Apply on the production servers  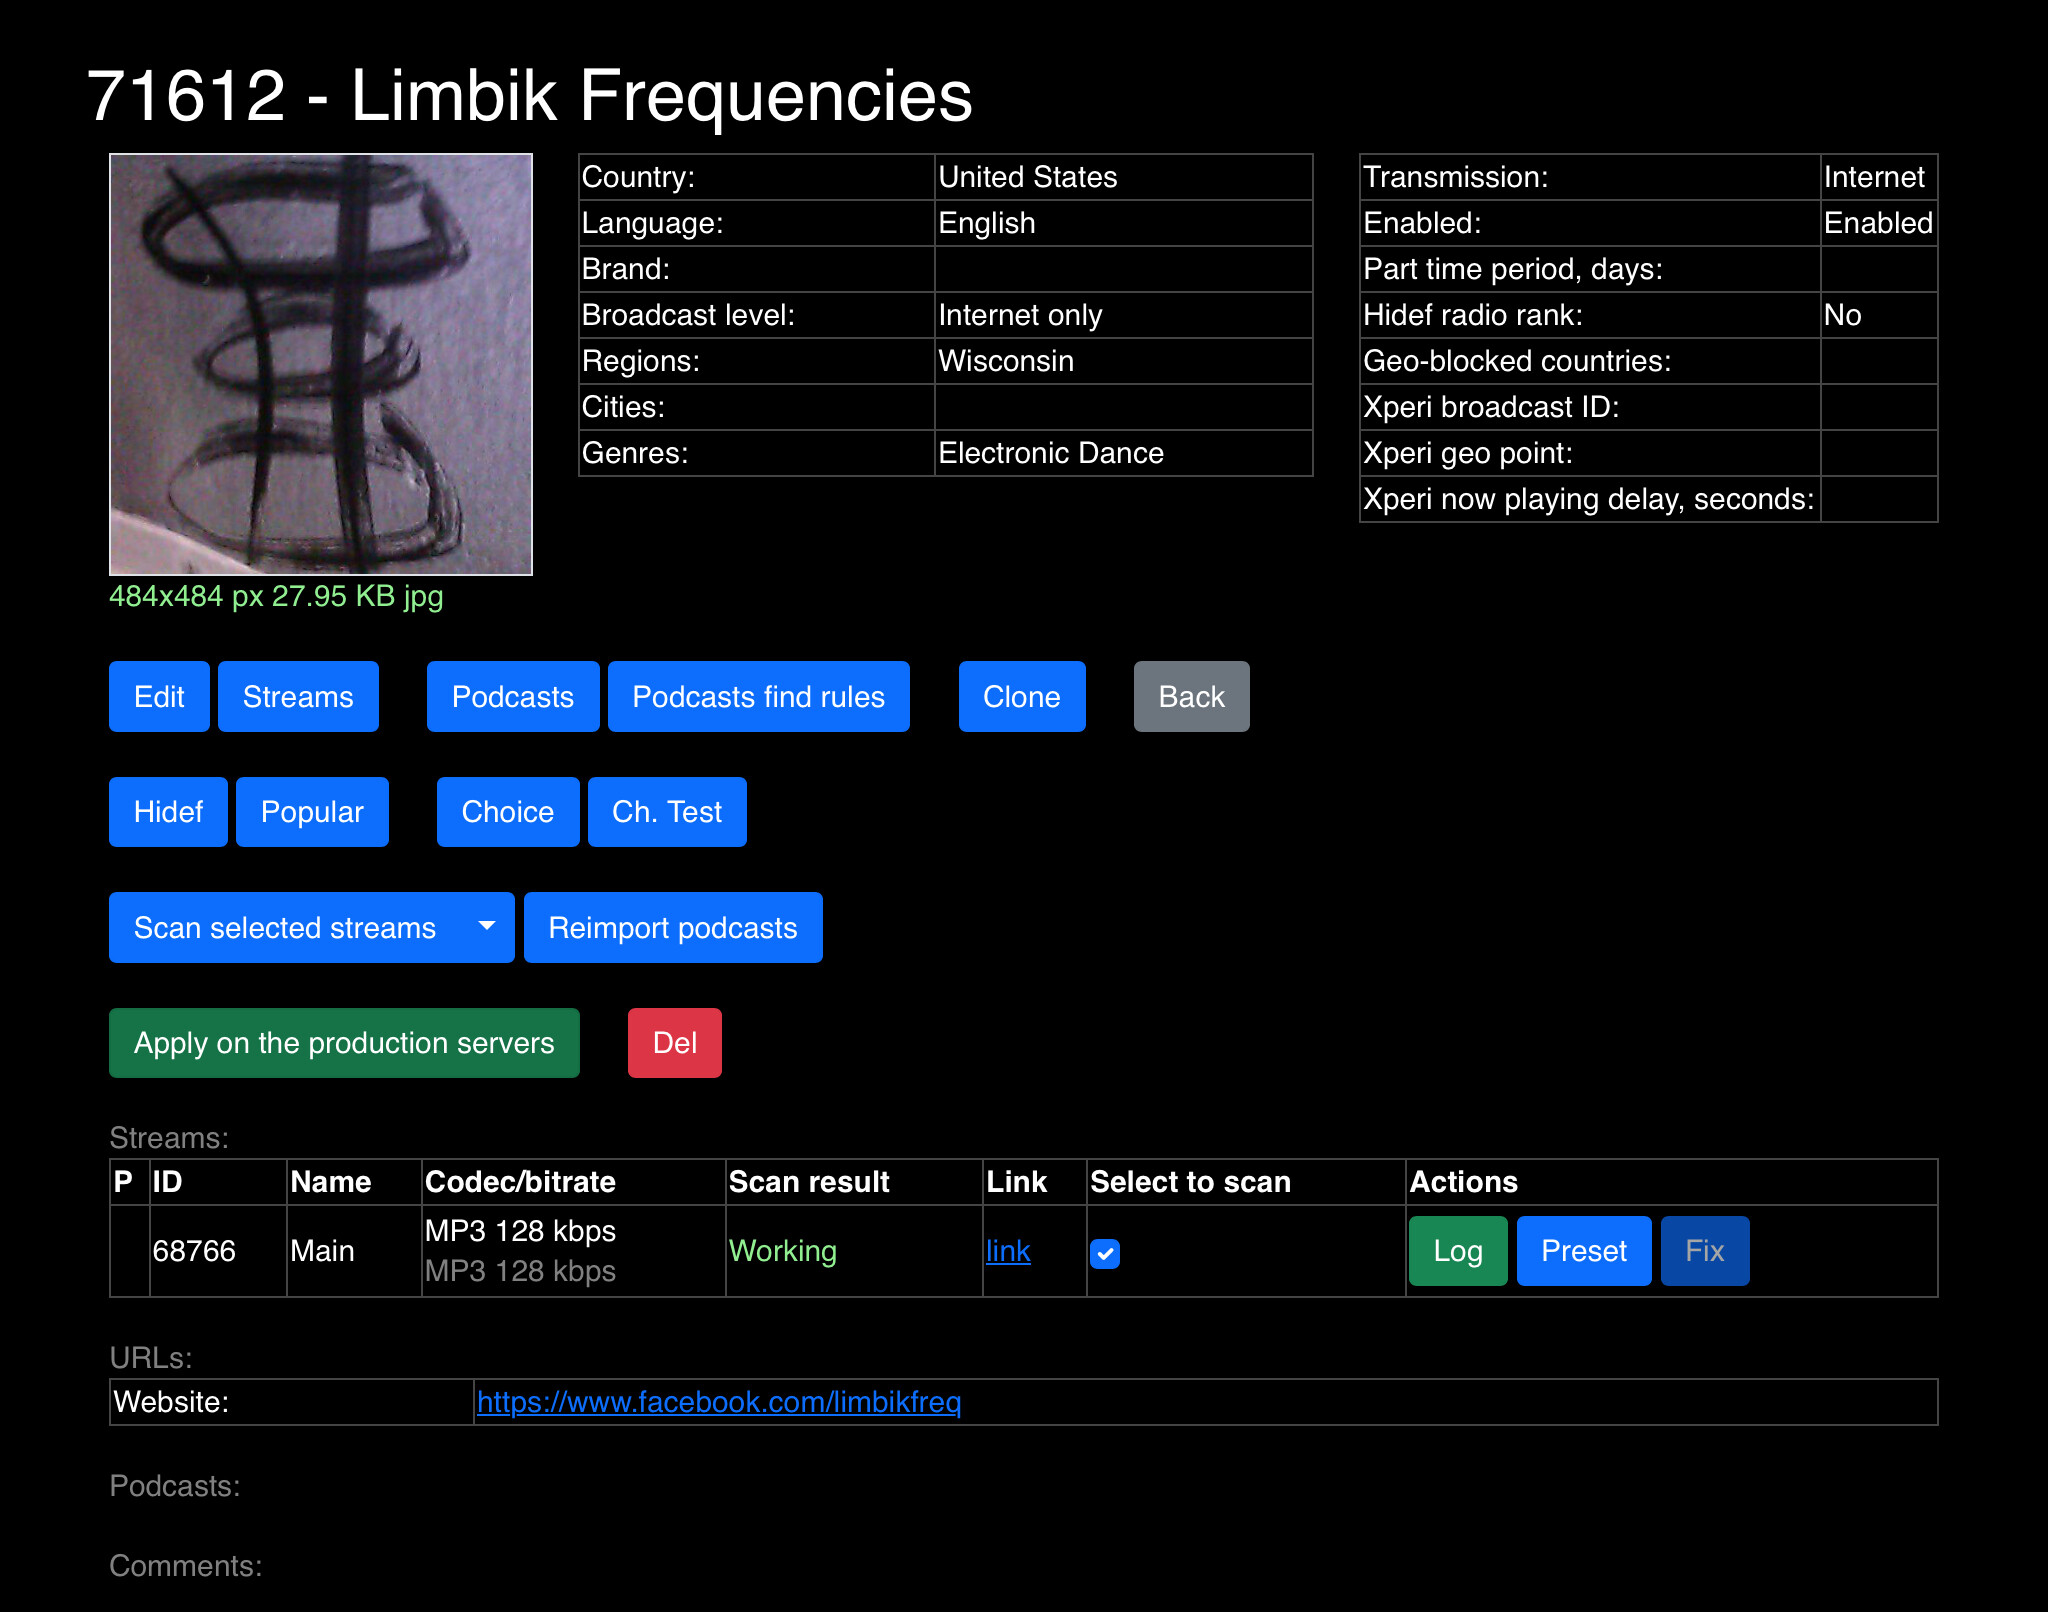pos(344,1042)
